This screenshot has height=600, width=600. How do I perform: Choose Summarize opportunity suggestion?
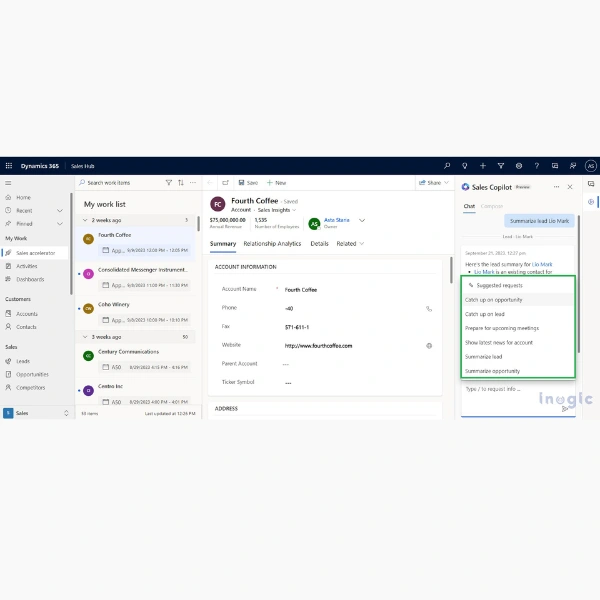click(x=518, y=371)
